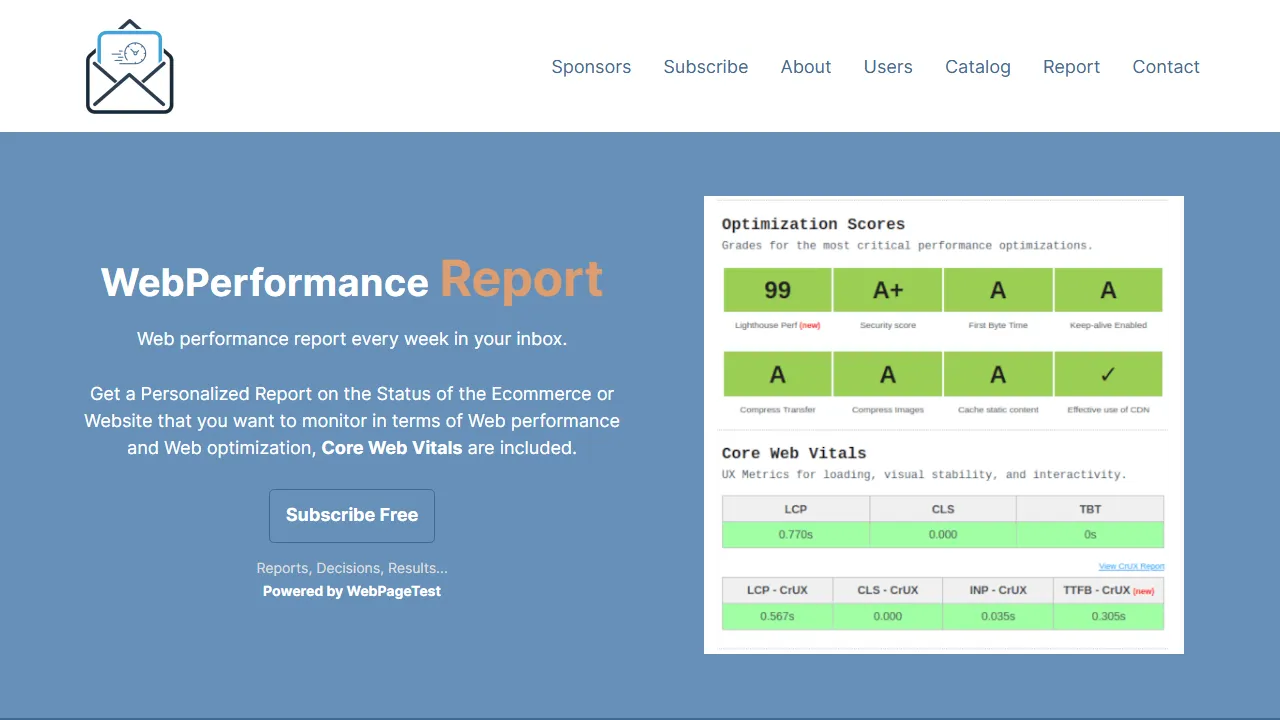Open the Catalog navigation item
Viewport: 1280px width, 720px height.
pos(978,66)
